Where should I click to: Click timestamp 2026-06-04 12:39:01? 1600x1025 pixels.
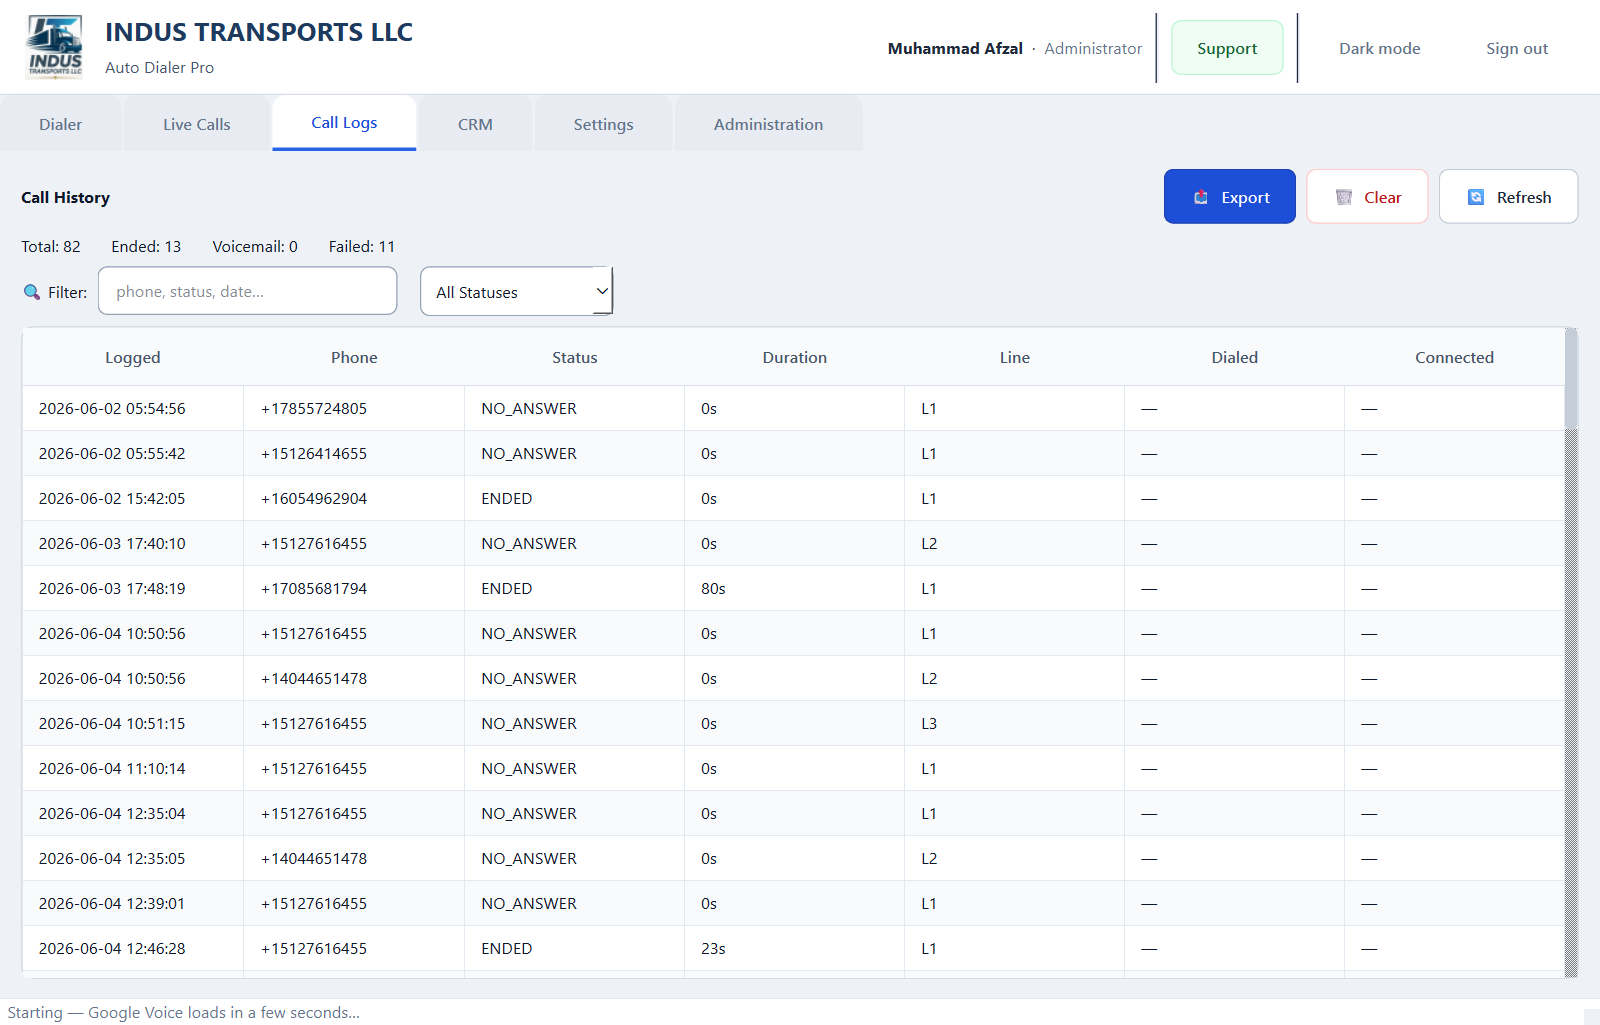pos(112,903)
